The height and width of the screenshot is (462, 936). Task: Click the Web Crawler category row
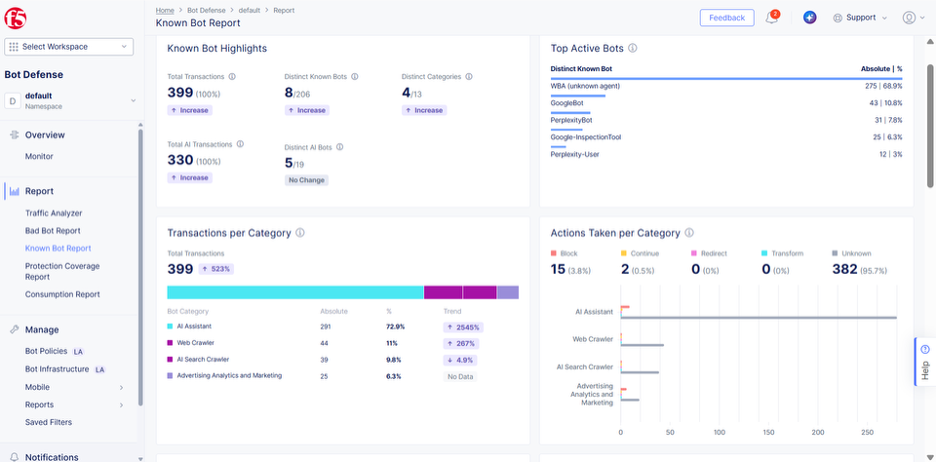343,343
